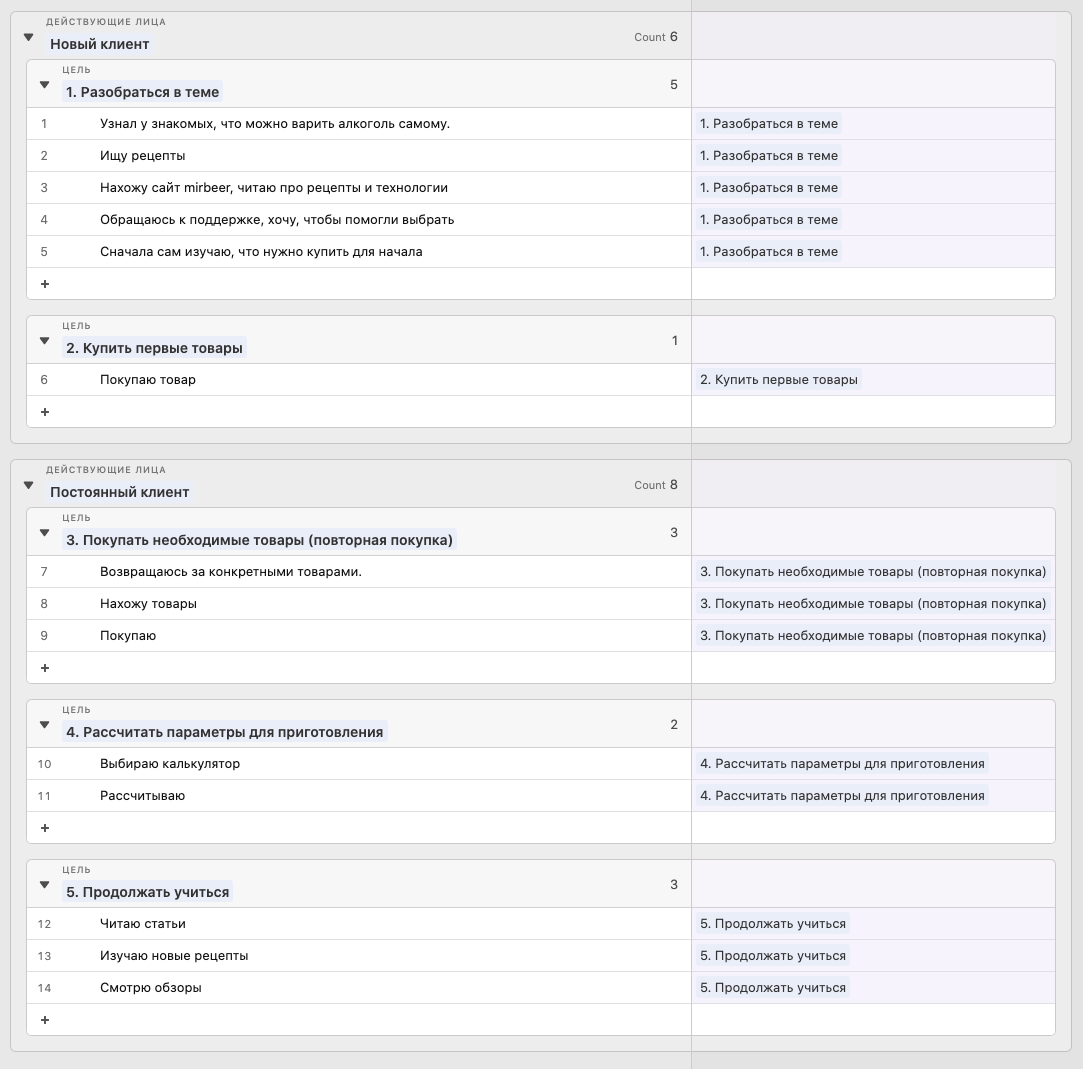Open the Выбираю калькулятор record
The height and width of the screenshot is (1069, 1083).
(x=170, y=764)
